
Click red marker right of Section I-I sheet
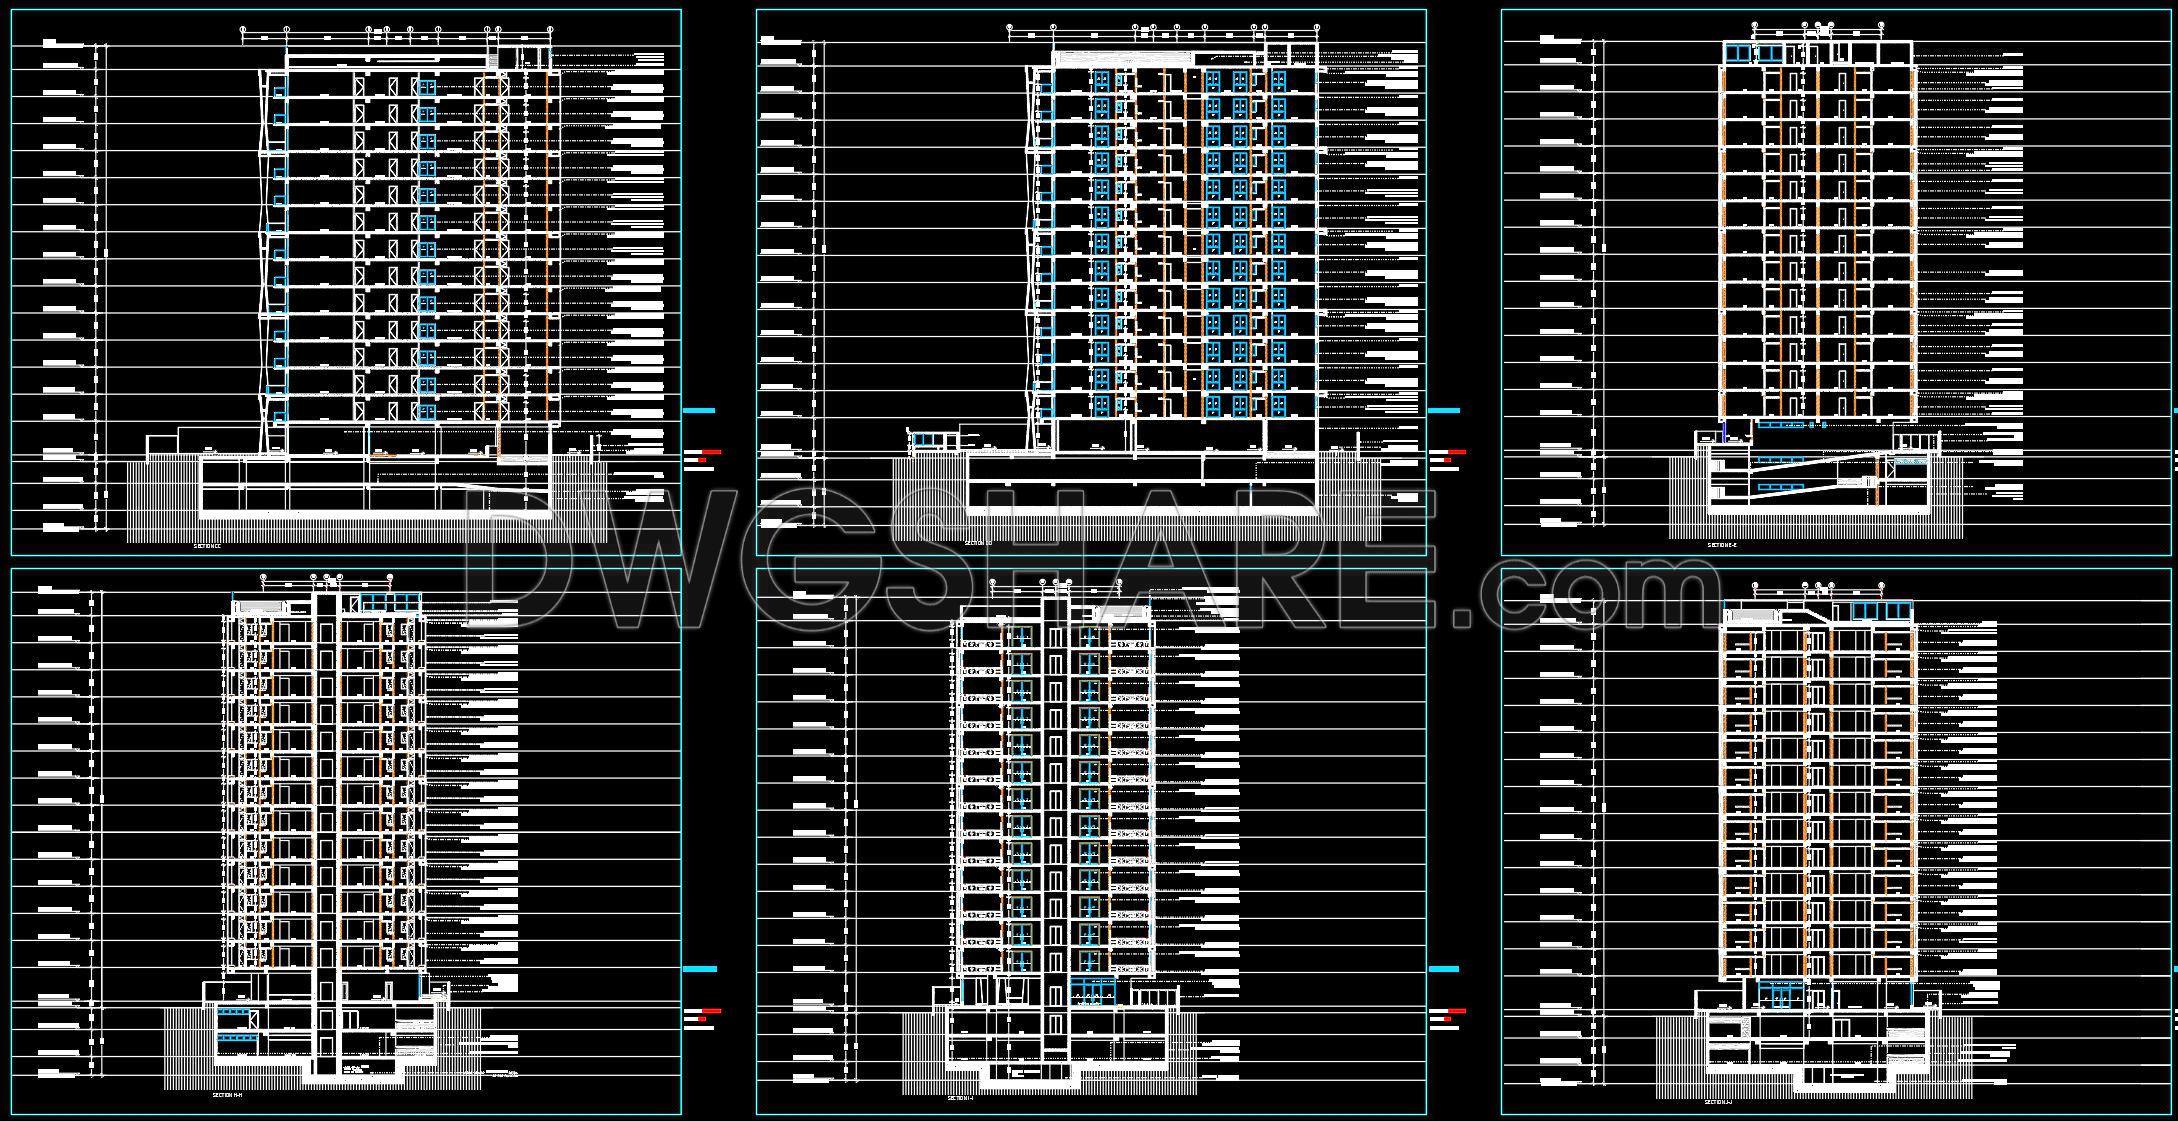1457,1012
